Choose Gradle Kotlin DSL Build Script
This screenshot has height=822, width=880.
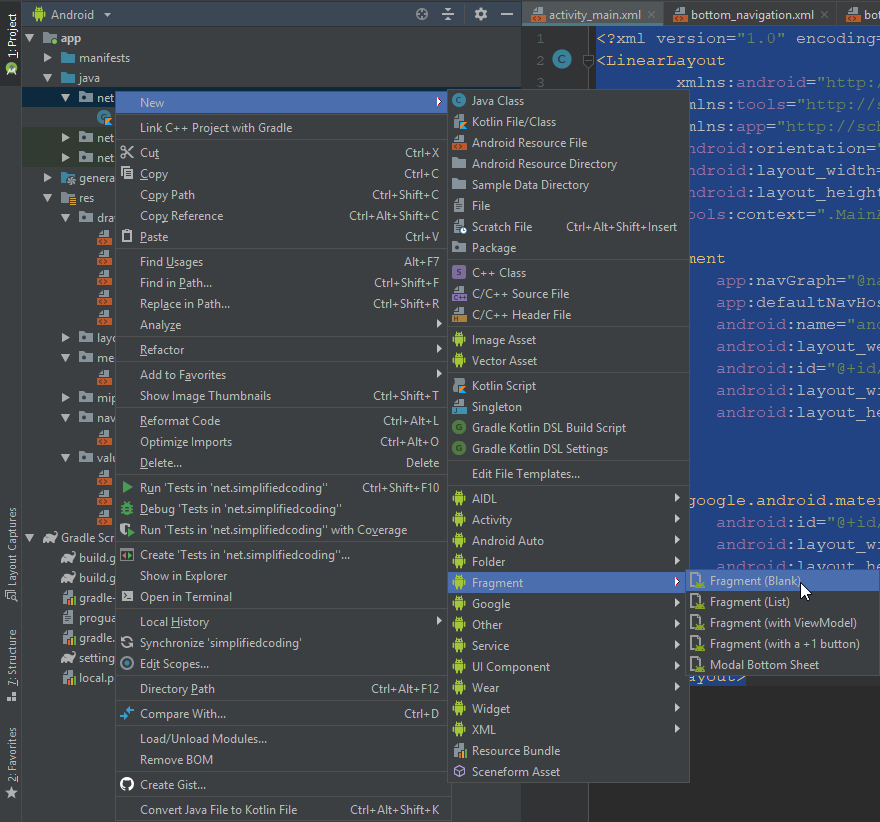tap(569, 428)
